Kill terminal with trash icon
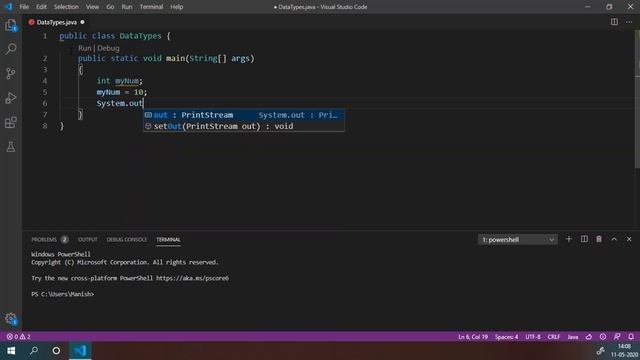This screenshot has width=640, height=360. coord(599,239)
